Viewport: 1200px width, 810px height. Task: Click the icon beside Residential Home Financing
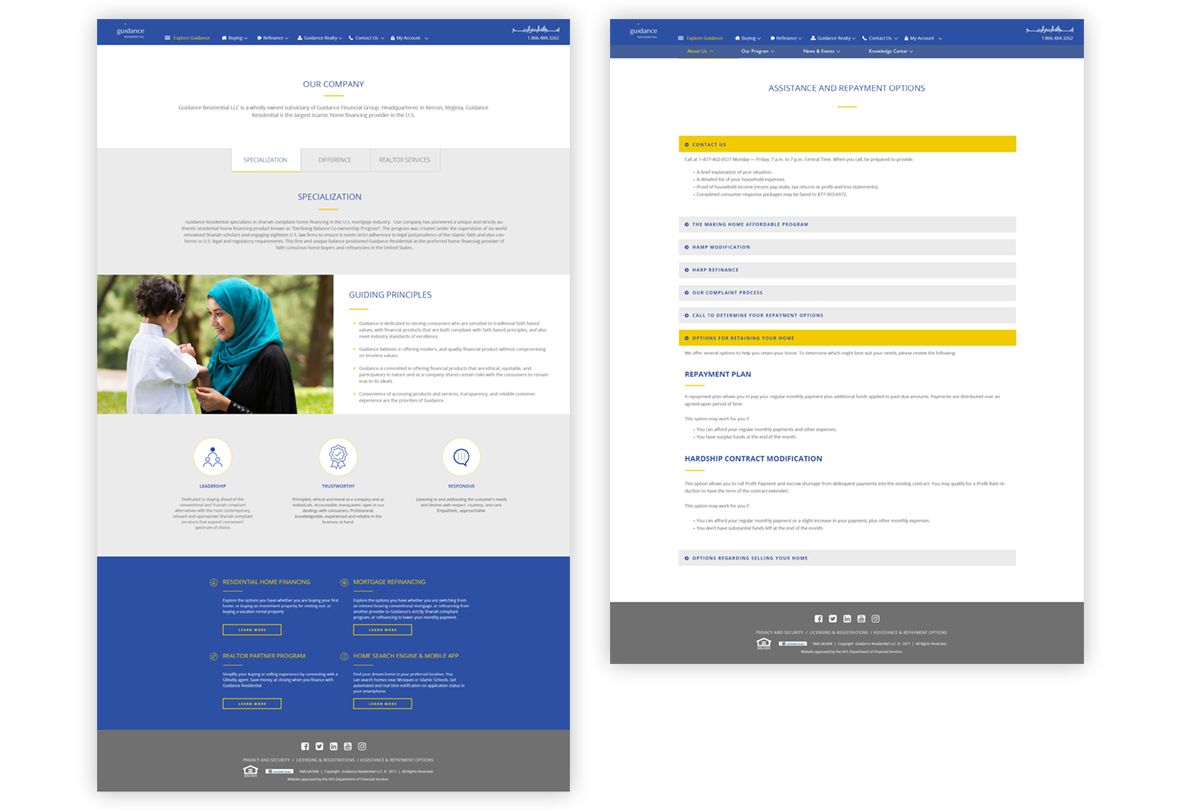click(x=213, y=582)
